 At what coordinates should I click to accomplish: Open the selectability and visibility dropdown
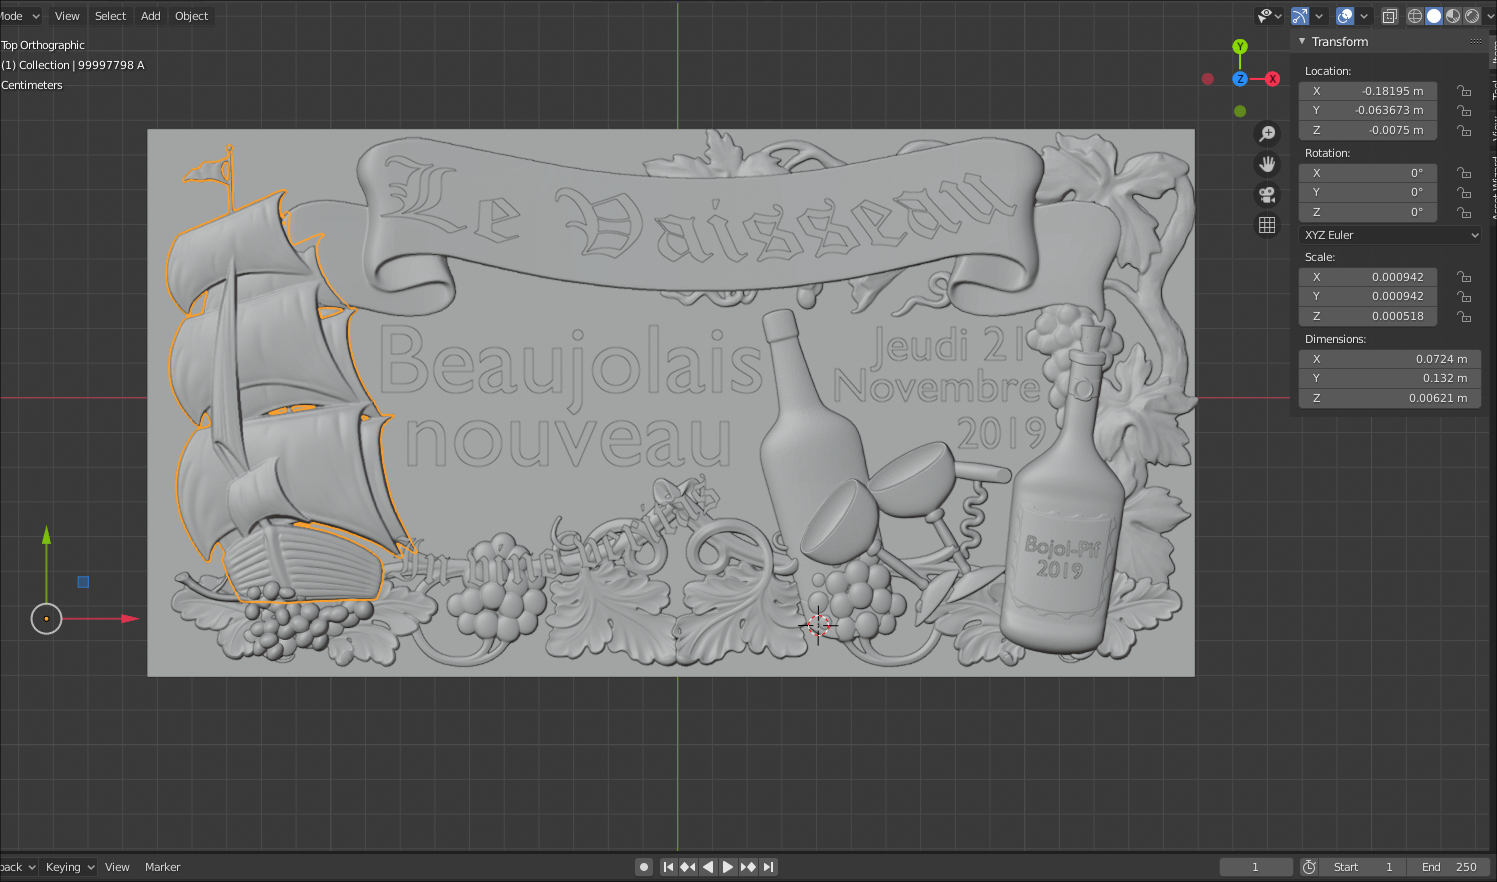tap(1270, 16)
